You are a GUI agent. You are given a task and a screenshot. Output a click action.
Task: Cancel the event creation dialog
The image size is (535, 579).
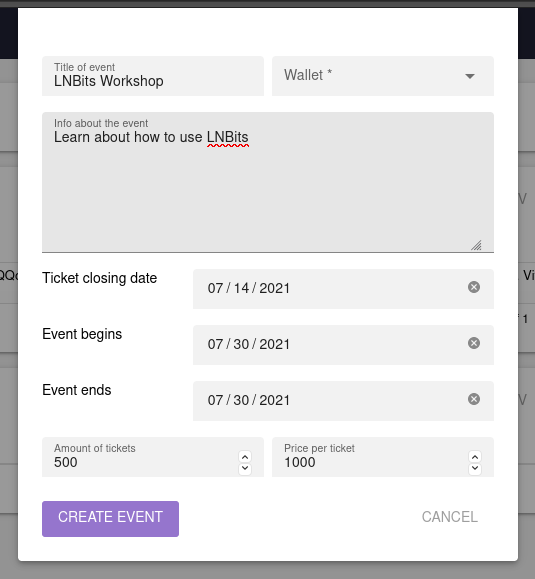(449, 517)
